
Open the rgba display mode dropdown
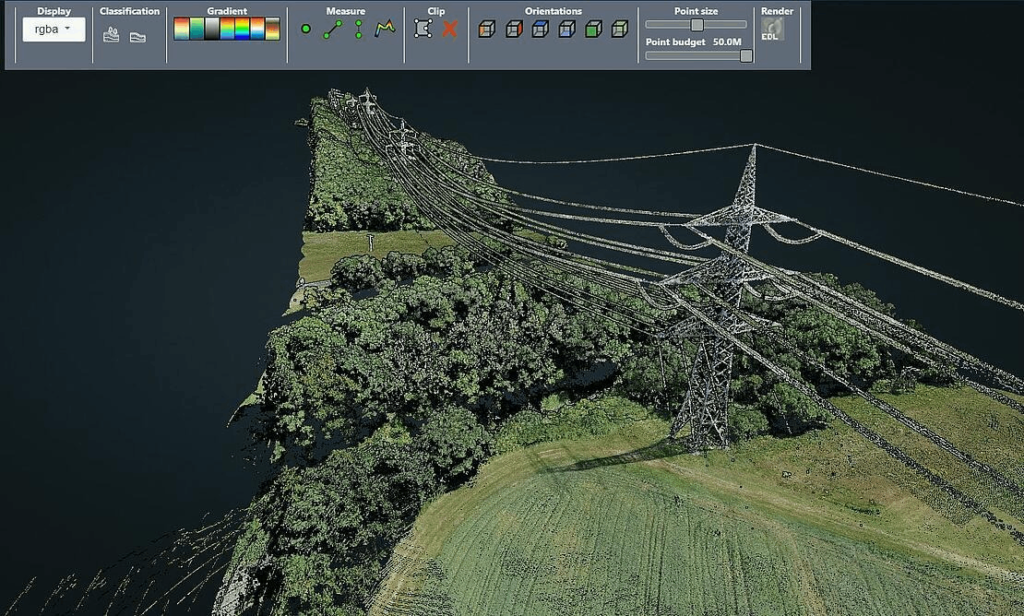pos(54,29)
